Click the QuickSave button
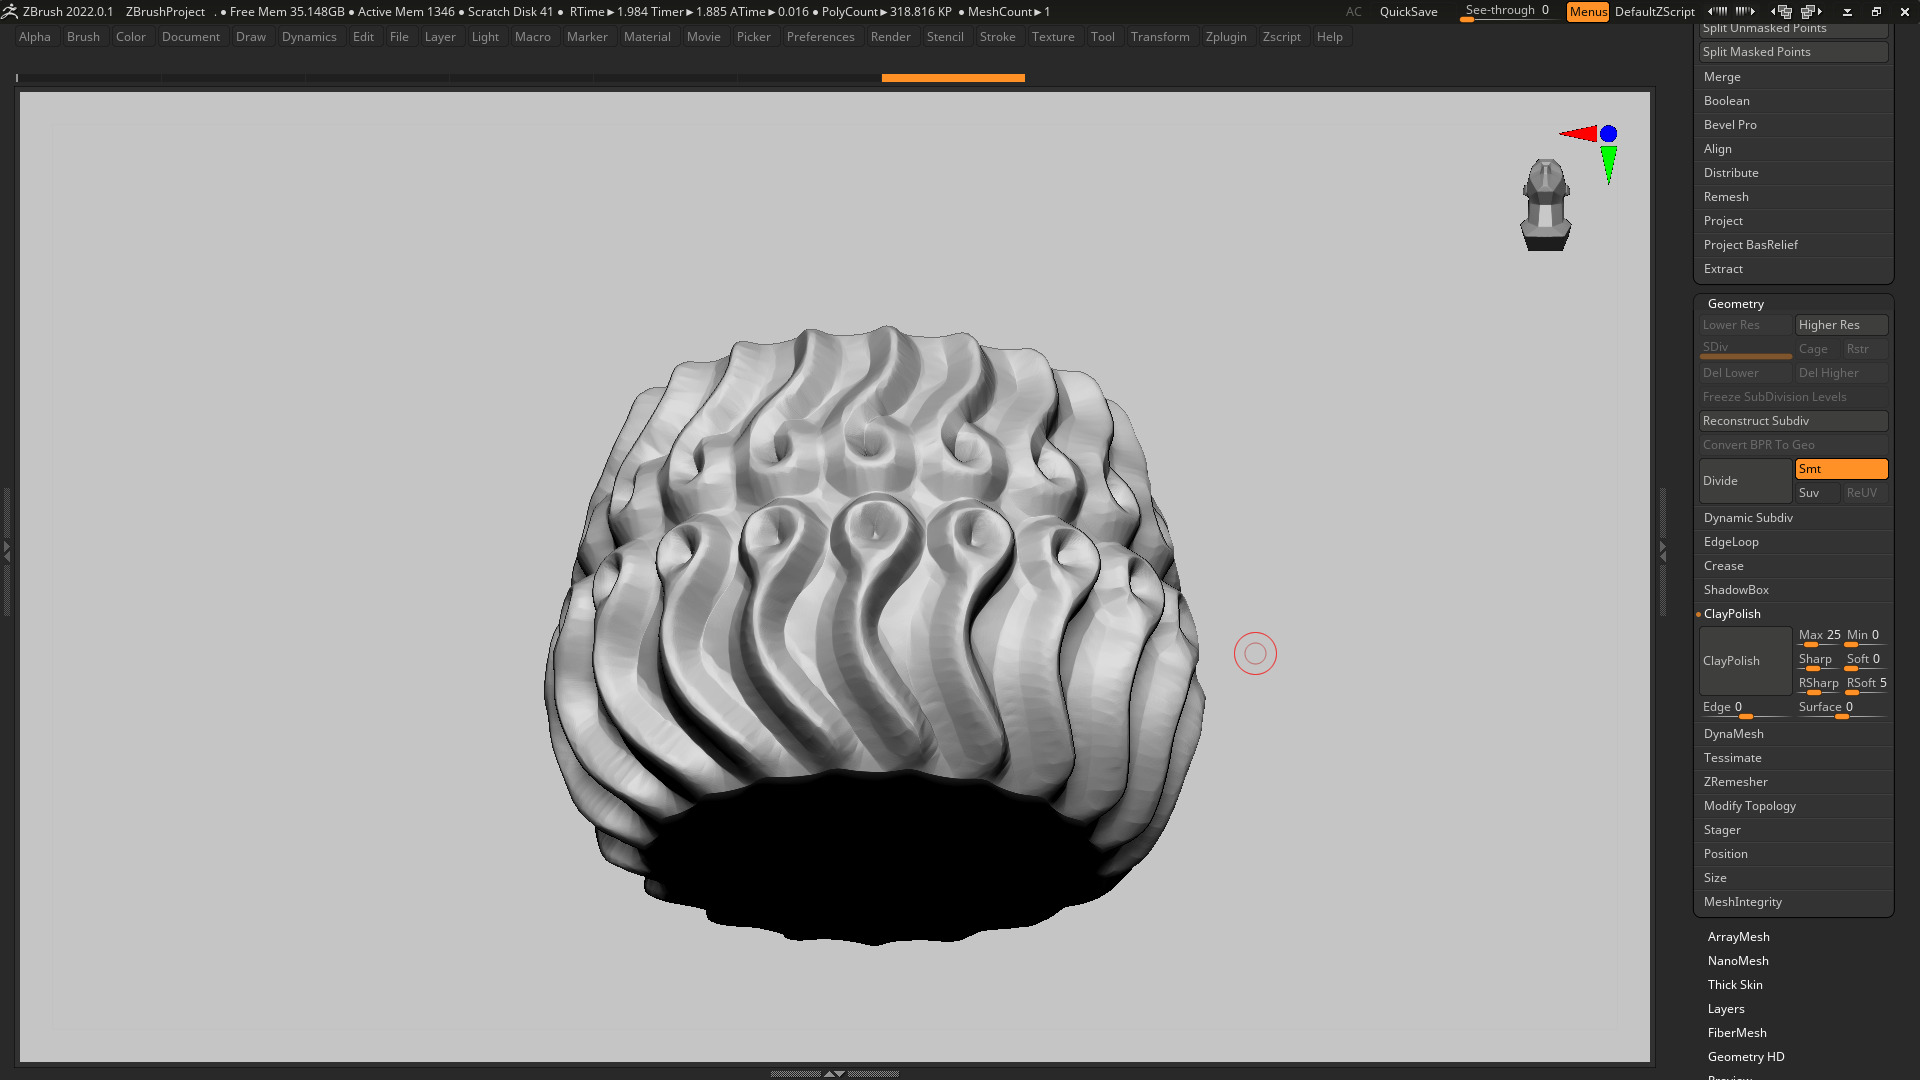 coord(1408,11)
